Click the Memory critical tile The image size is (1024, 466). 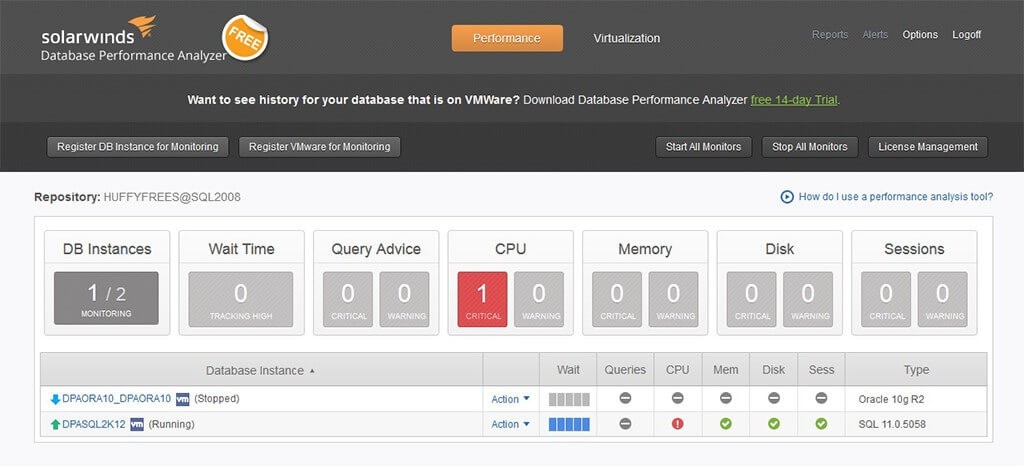pos(617,299)
